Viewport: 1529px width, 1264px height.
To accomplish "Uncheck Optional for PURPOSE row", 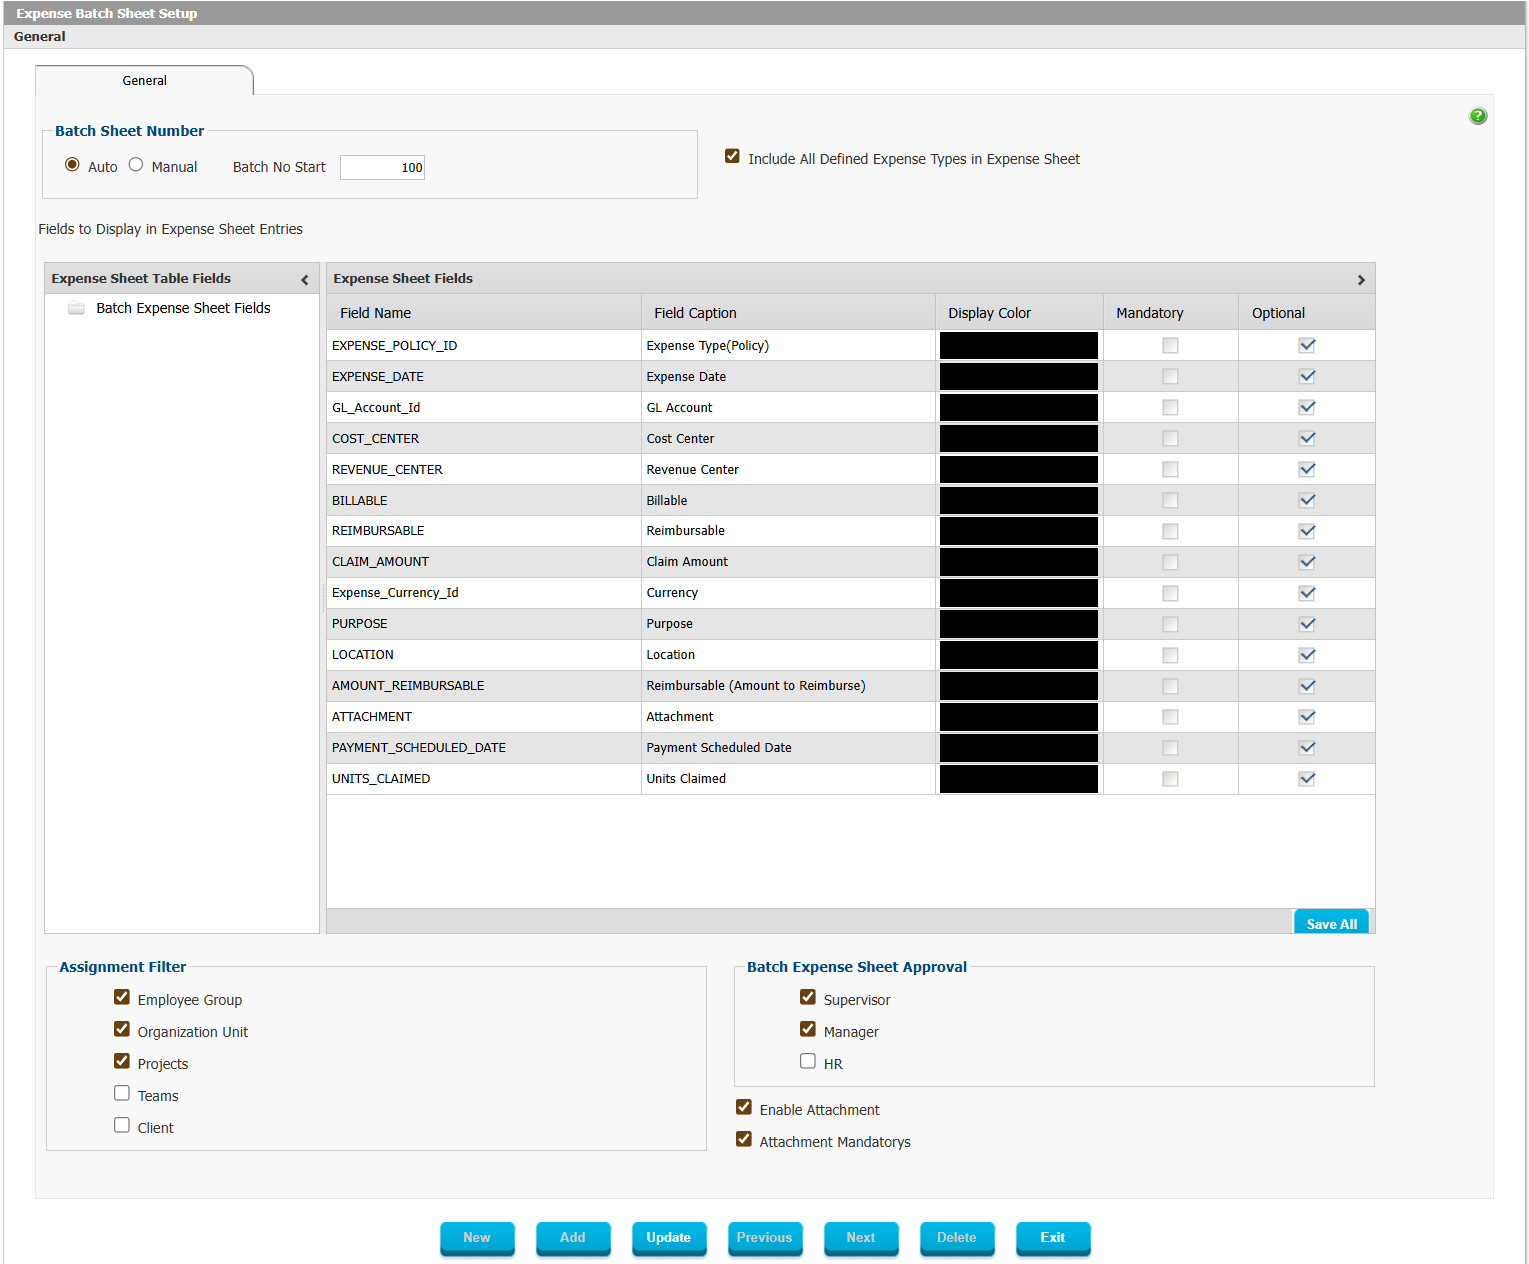I will pos(1307,624).
